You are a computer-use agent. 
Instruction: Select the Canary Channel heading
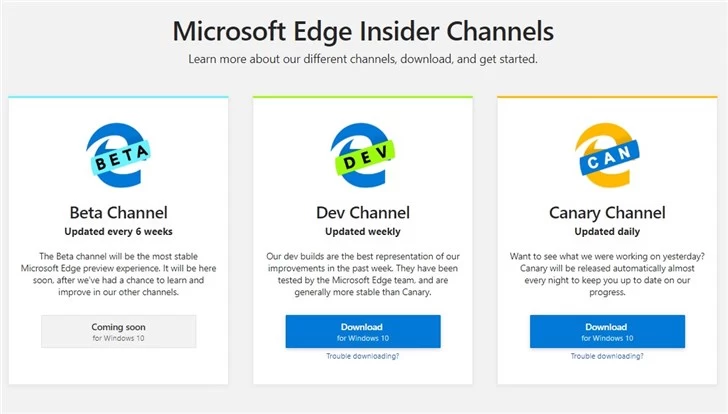point(607,212)
